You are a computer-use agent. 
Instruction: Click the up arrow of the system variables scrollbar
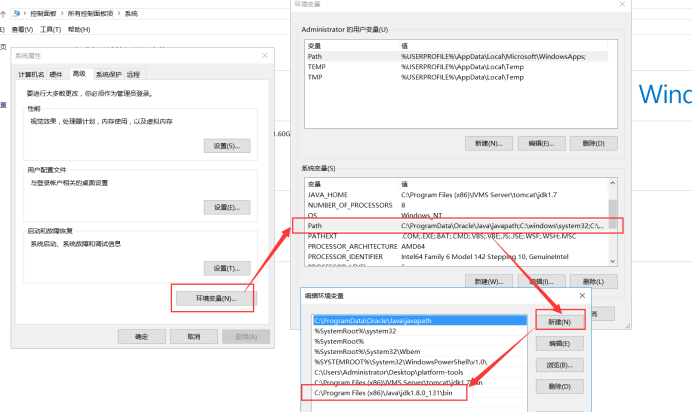(613, 183)
